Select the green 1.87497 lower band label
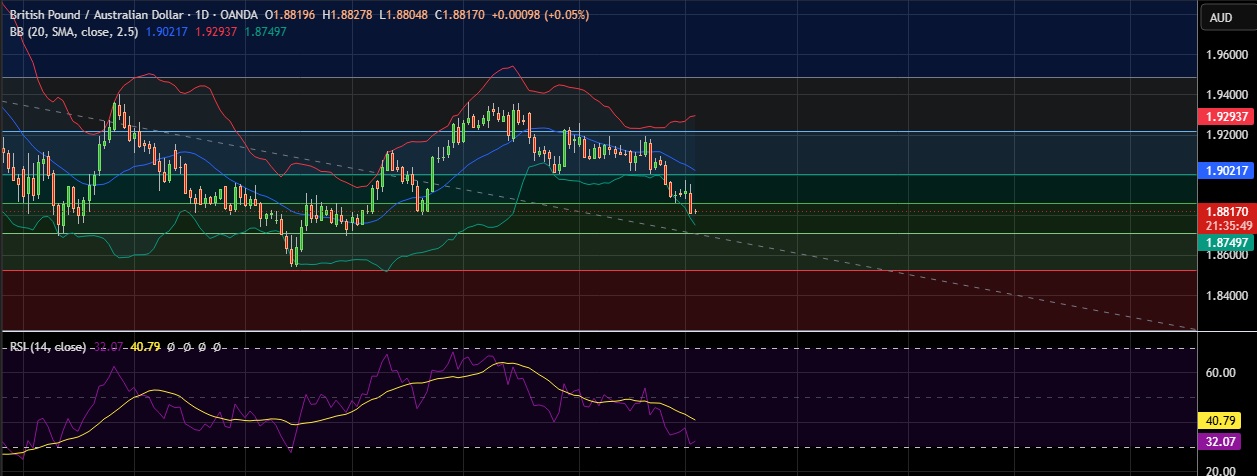 (x=1227, y=243)
